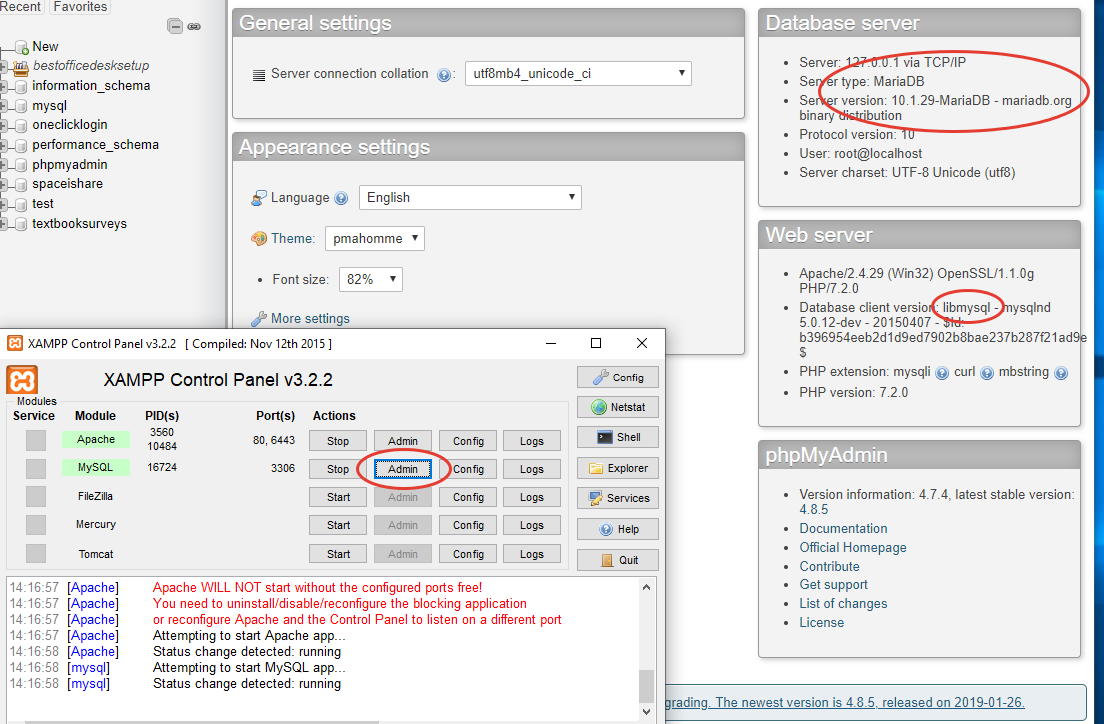The image size is (1104, 724).
Task: Click the XAMPP log scrollbar down arrow
Action: (x=646, y=712)
